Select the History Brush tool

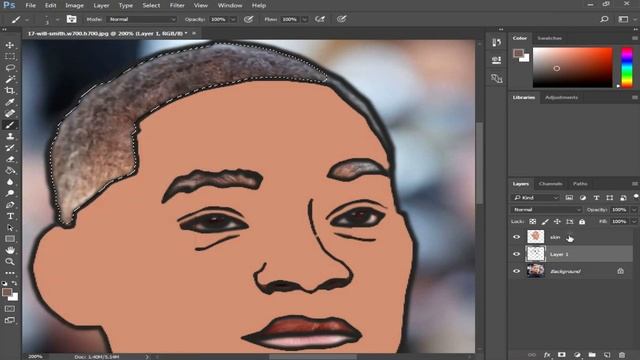coord(10,148)
